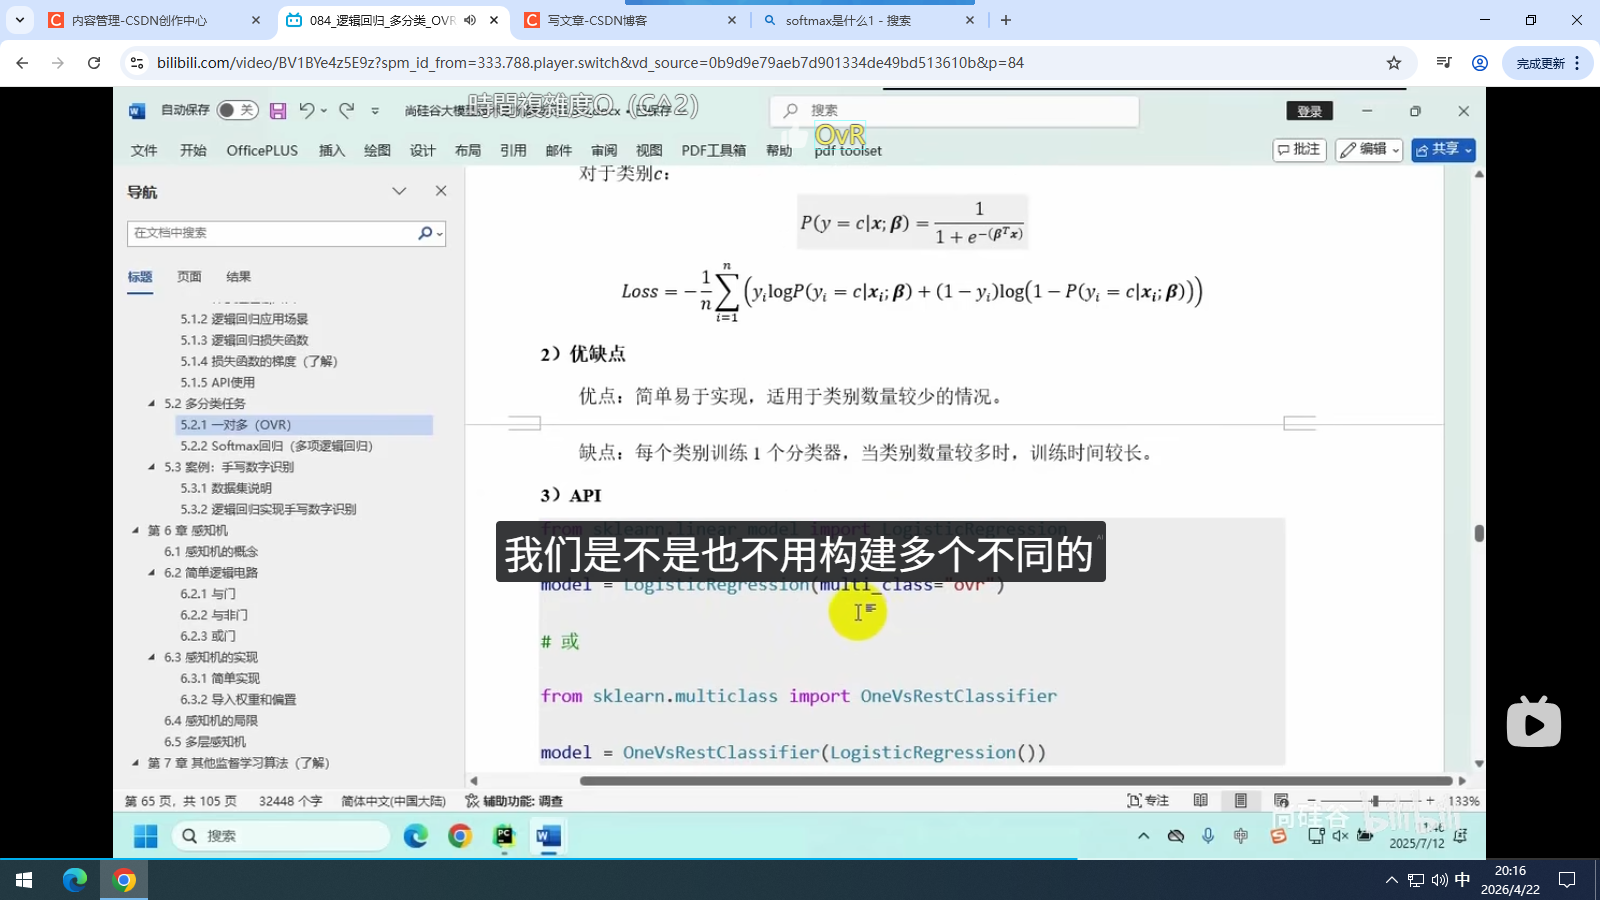Mute the Bilibili tab audio icon
This screenshot has height=900, width=1600.
click(x=469, y=20)
